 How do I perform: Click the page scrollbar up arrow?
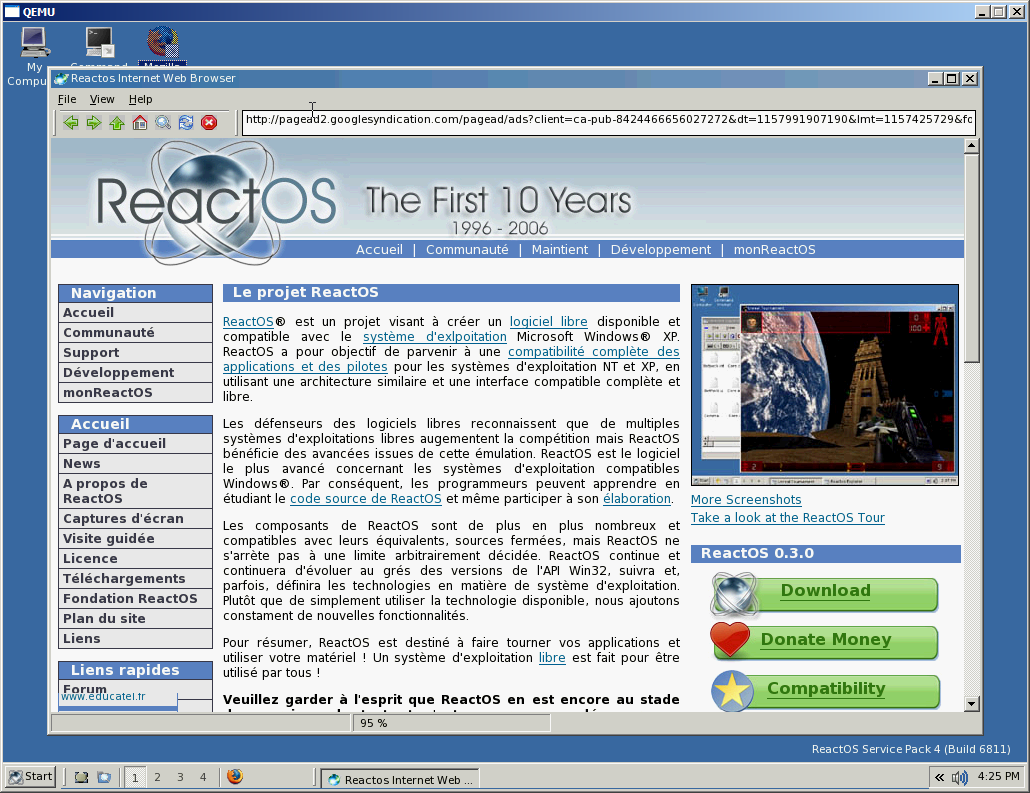[972, 146]
